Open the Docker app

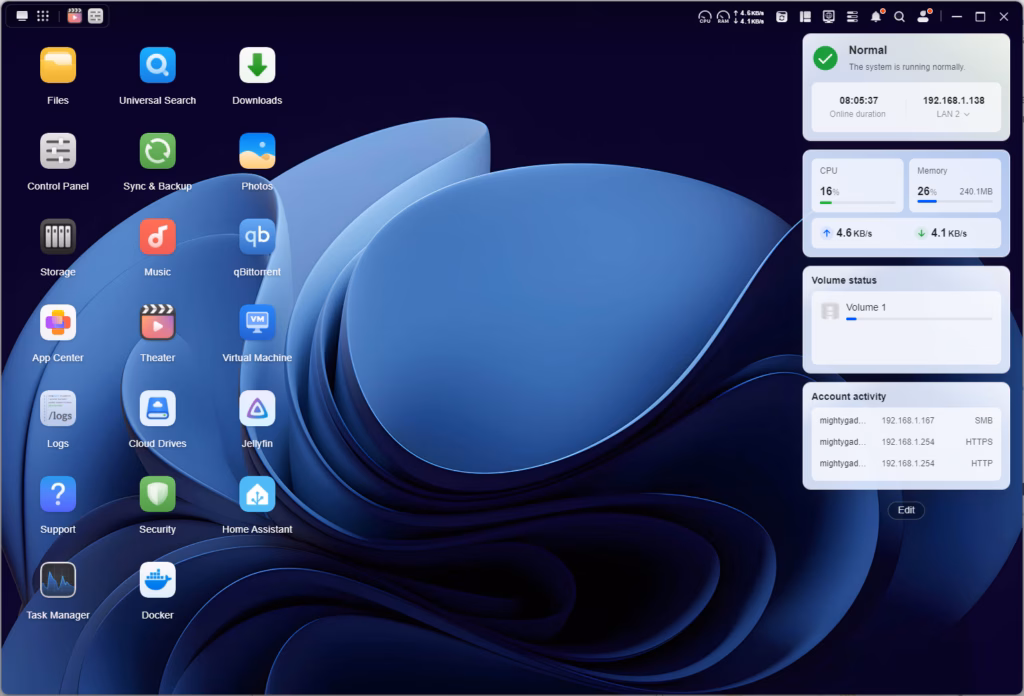(x=158, y=580)
